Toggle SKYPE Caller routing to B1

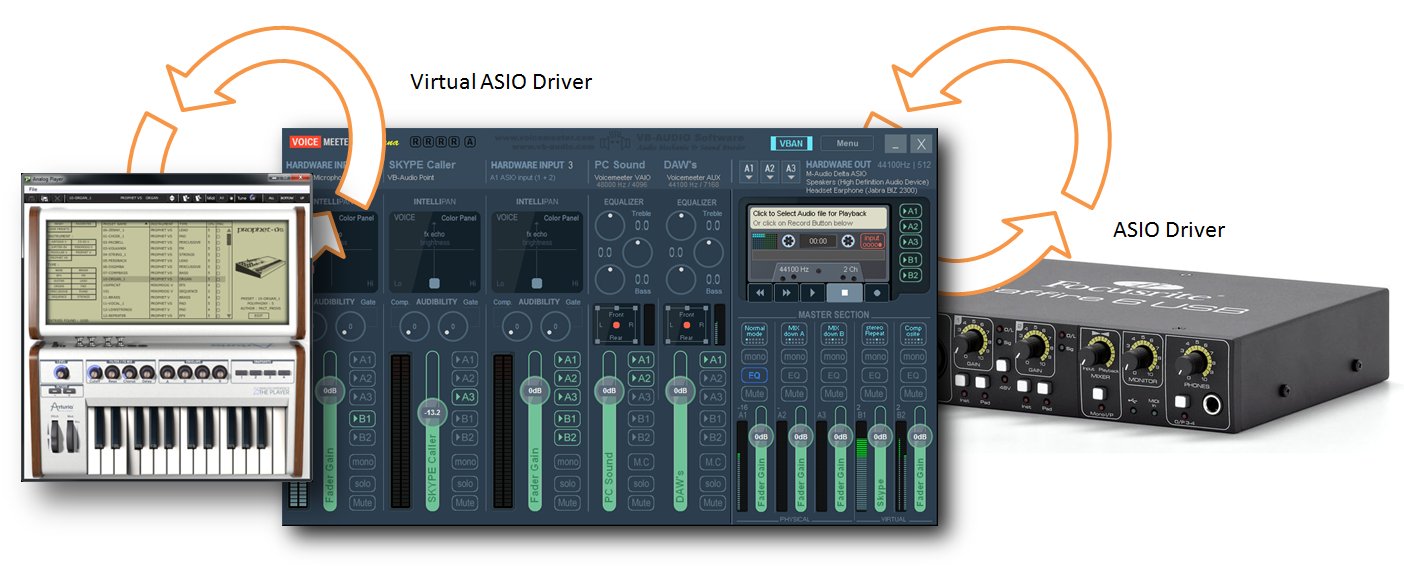[464, 418]
